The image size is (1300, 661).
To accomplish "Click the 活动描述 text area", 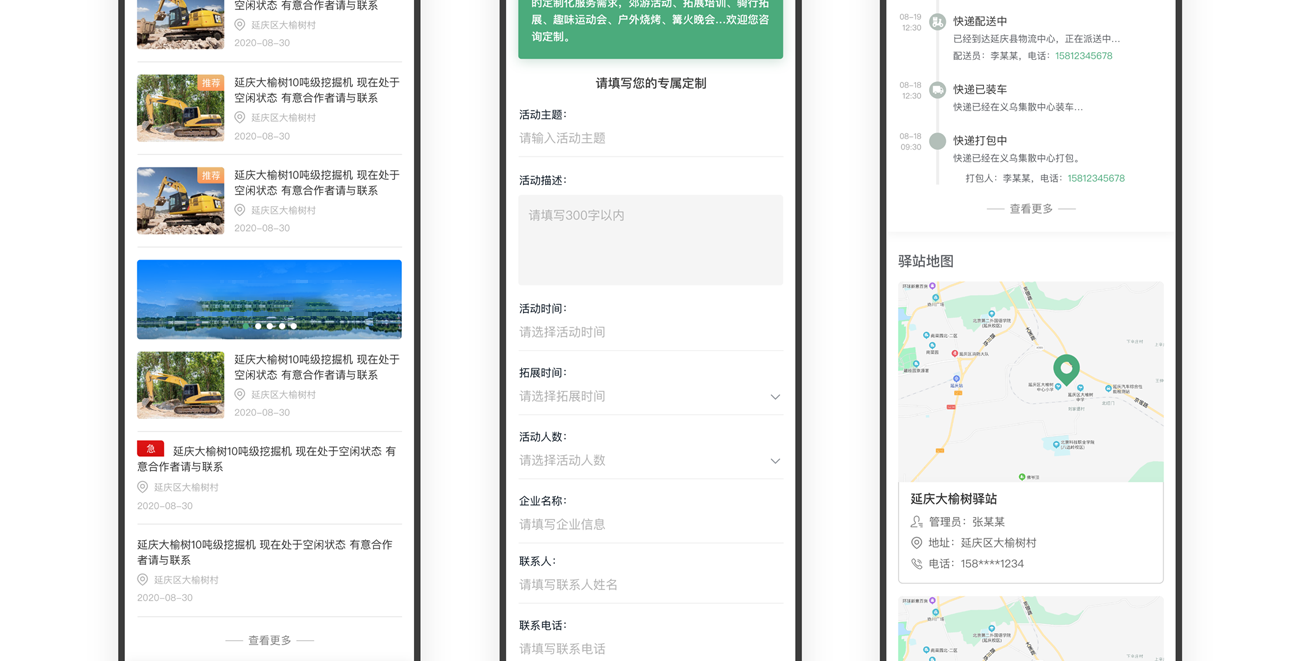I will (650, 240).
